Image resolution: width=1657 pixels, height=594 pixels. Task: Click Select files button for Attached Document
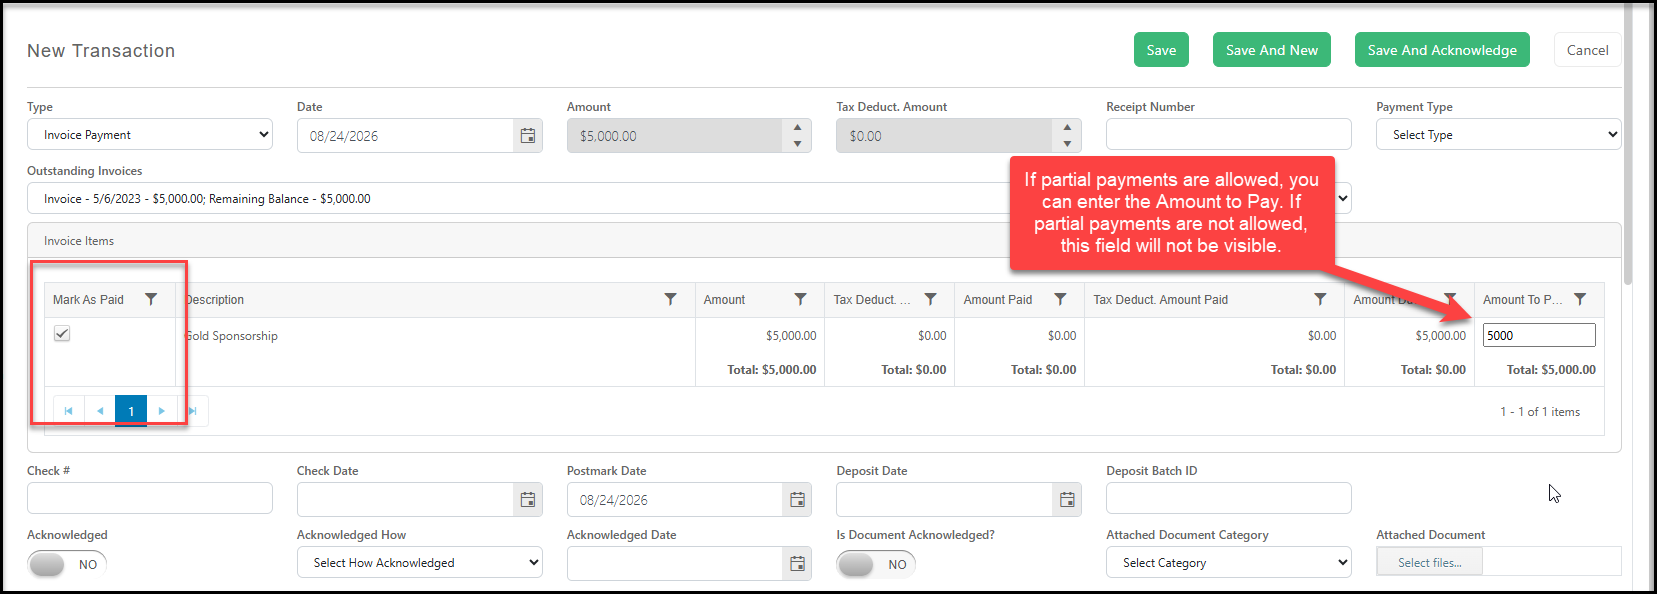tap(1429, 563)
